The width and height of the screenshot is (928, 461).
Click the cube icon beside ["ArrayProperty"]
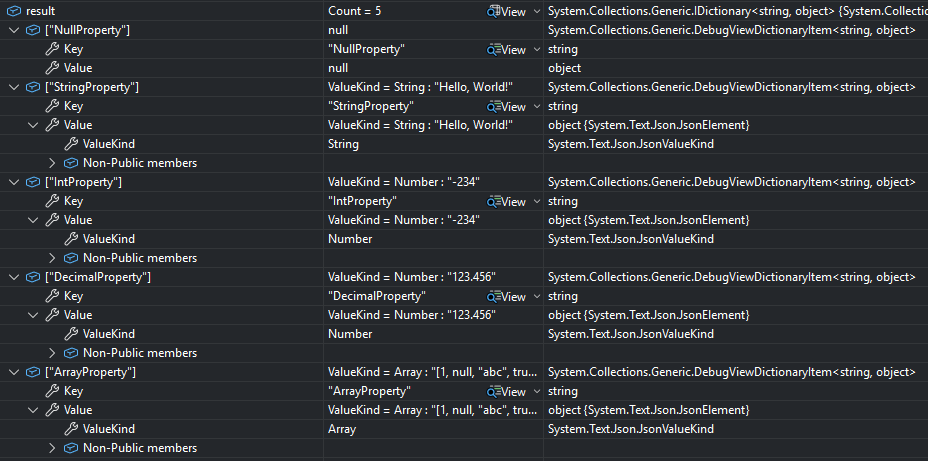pyautogui.click(x=33, y=372)
